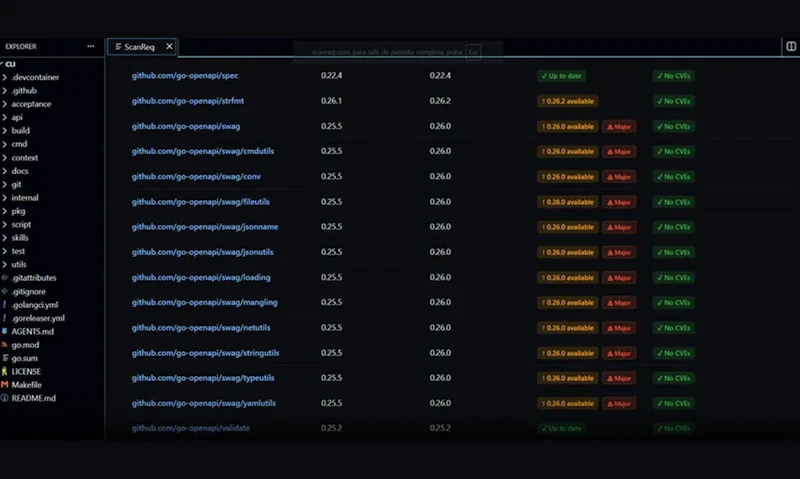Click the Major badge in swag/jsonname row
This screenshot has width=800, height=479.
[x=619, y=228]
